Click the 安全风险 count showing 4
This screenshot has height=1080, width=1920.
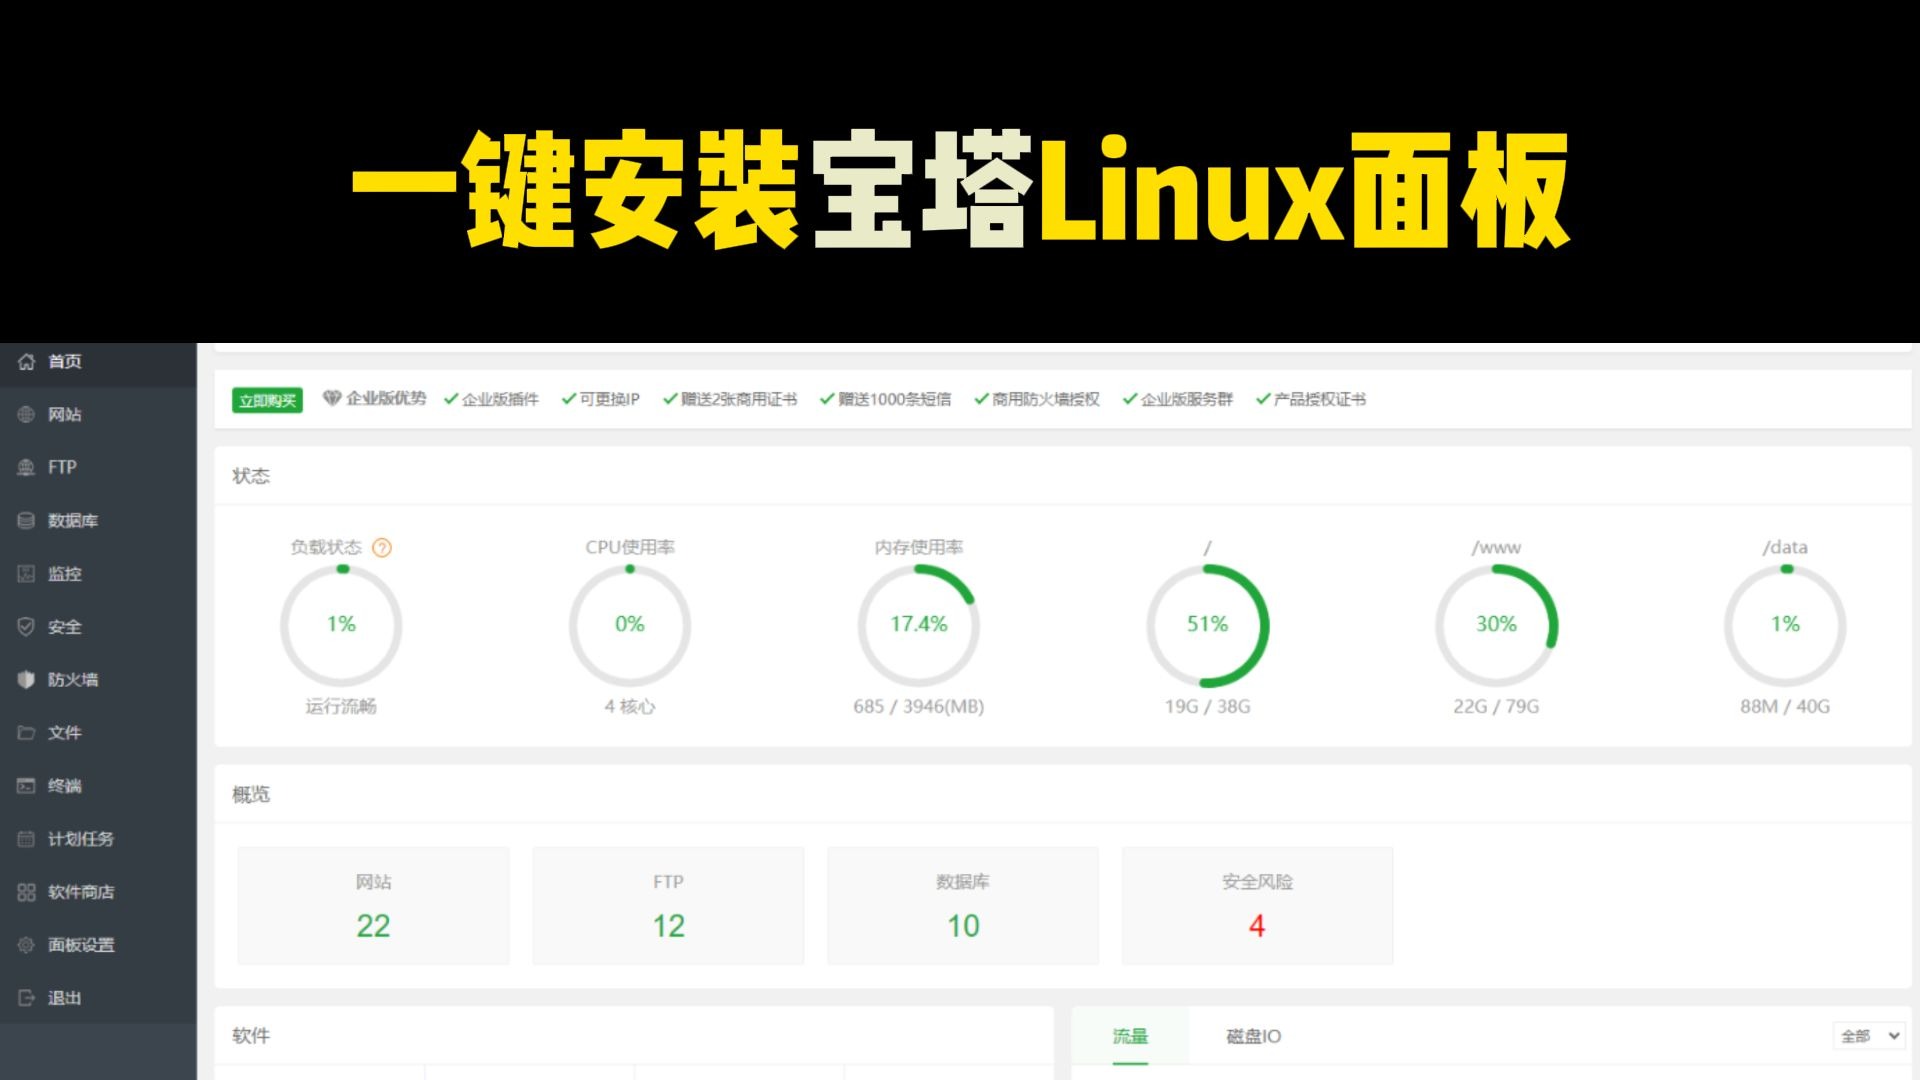click(x=1257, y=925)
